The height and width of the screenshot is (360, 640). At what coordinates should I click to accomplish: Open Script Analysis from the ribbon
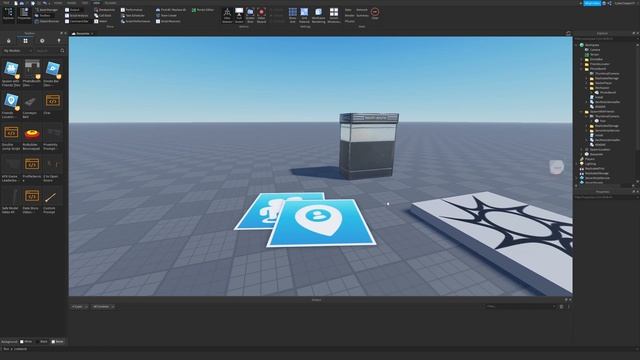tap(76, 16)
